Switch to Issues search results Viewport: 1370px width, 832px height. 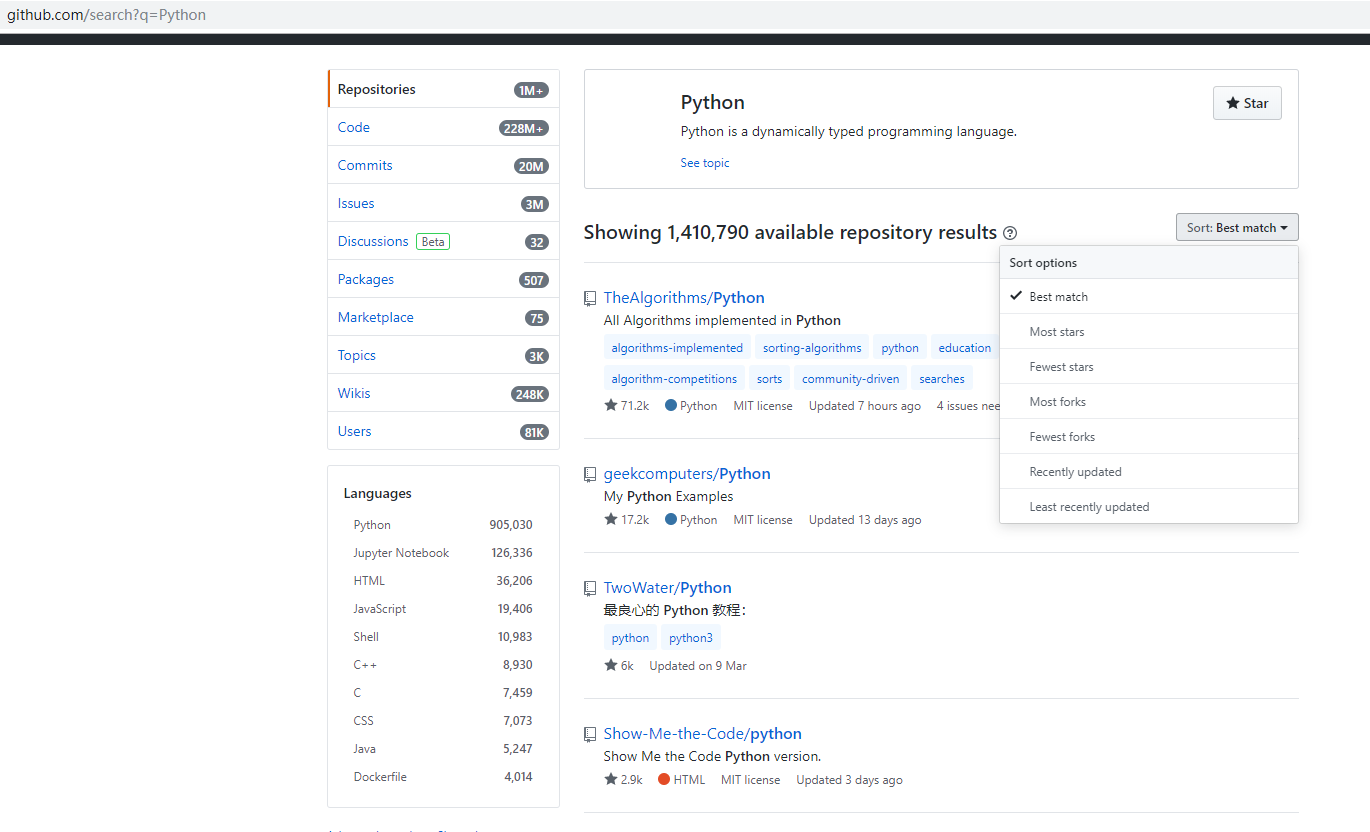[443, 203]
